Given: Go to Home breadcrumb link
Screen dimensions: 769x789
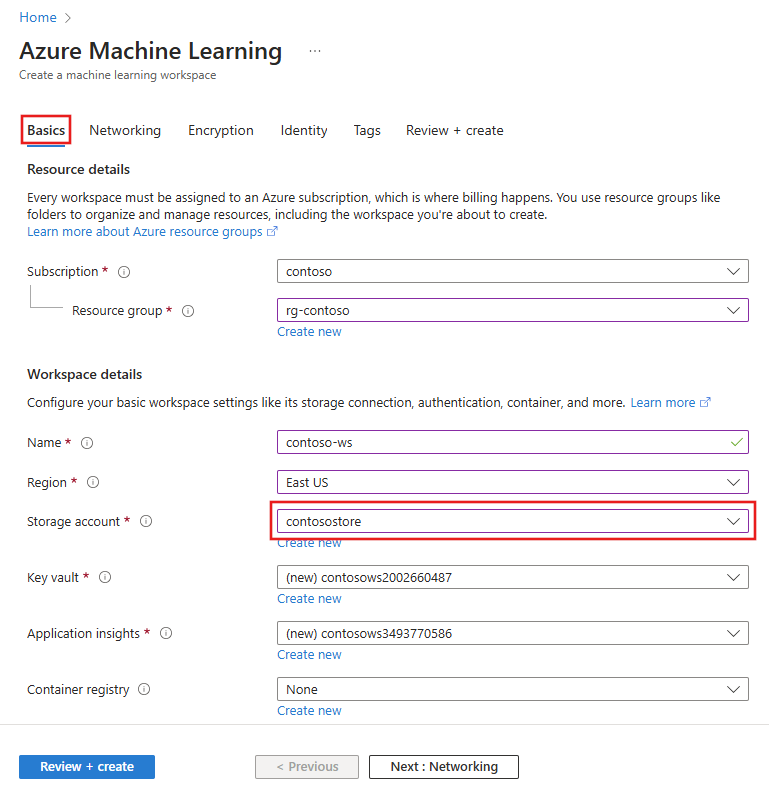Looking at the screenshot, I should (x=38, y=18).
